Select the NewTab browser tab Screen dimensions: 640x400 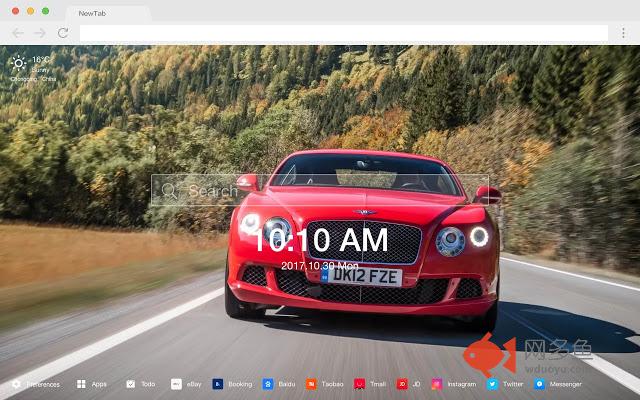[109, 13]
